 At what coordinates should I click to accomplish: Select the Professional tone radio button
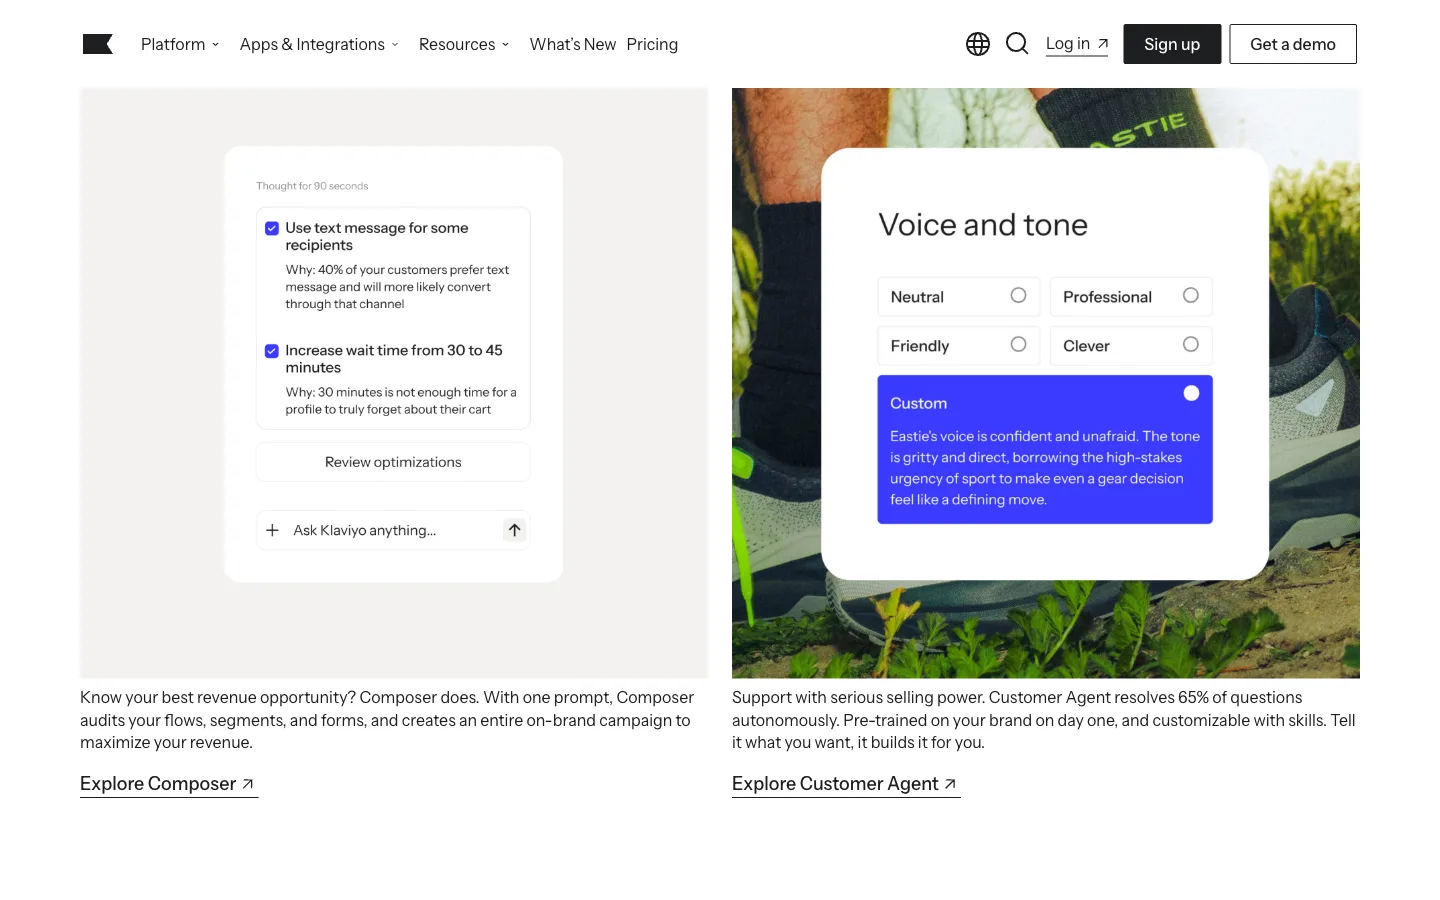1190,295
